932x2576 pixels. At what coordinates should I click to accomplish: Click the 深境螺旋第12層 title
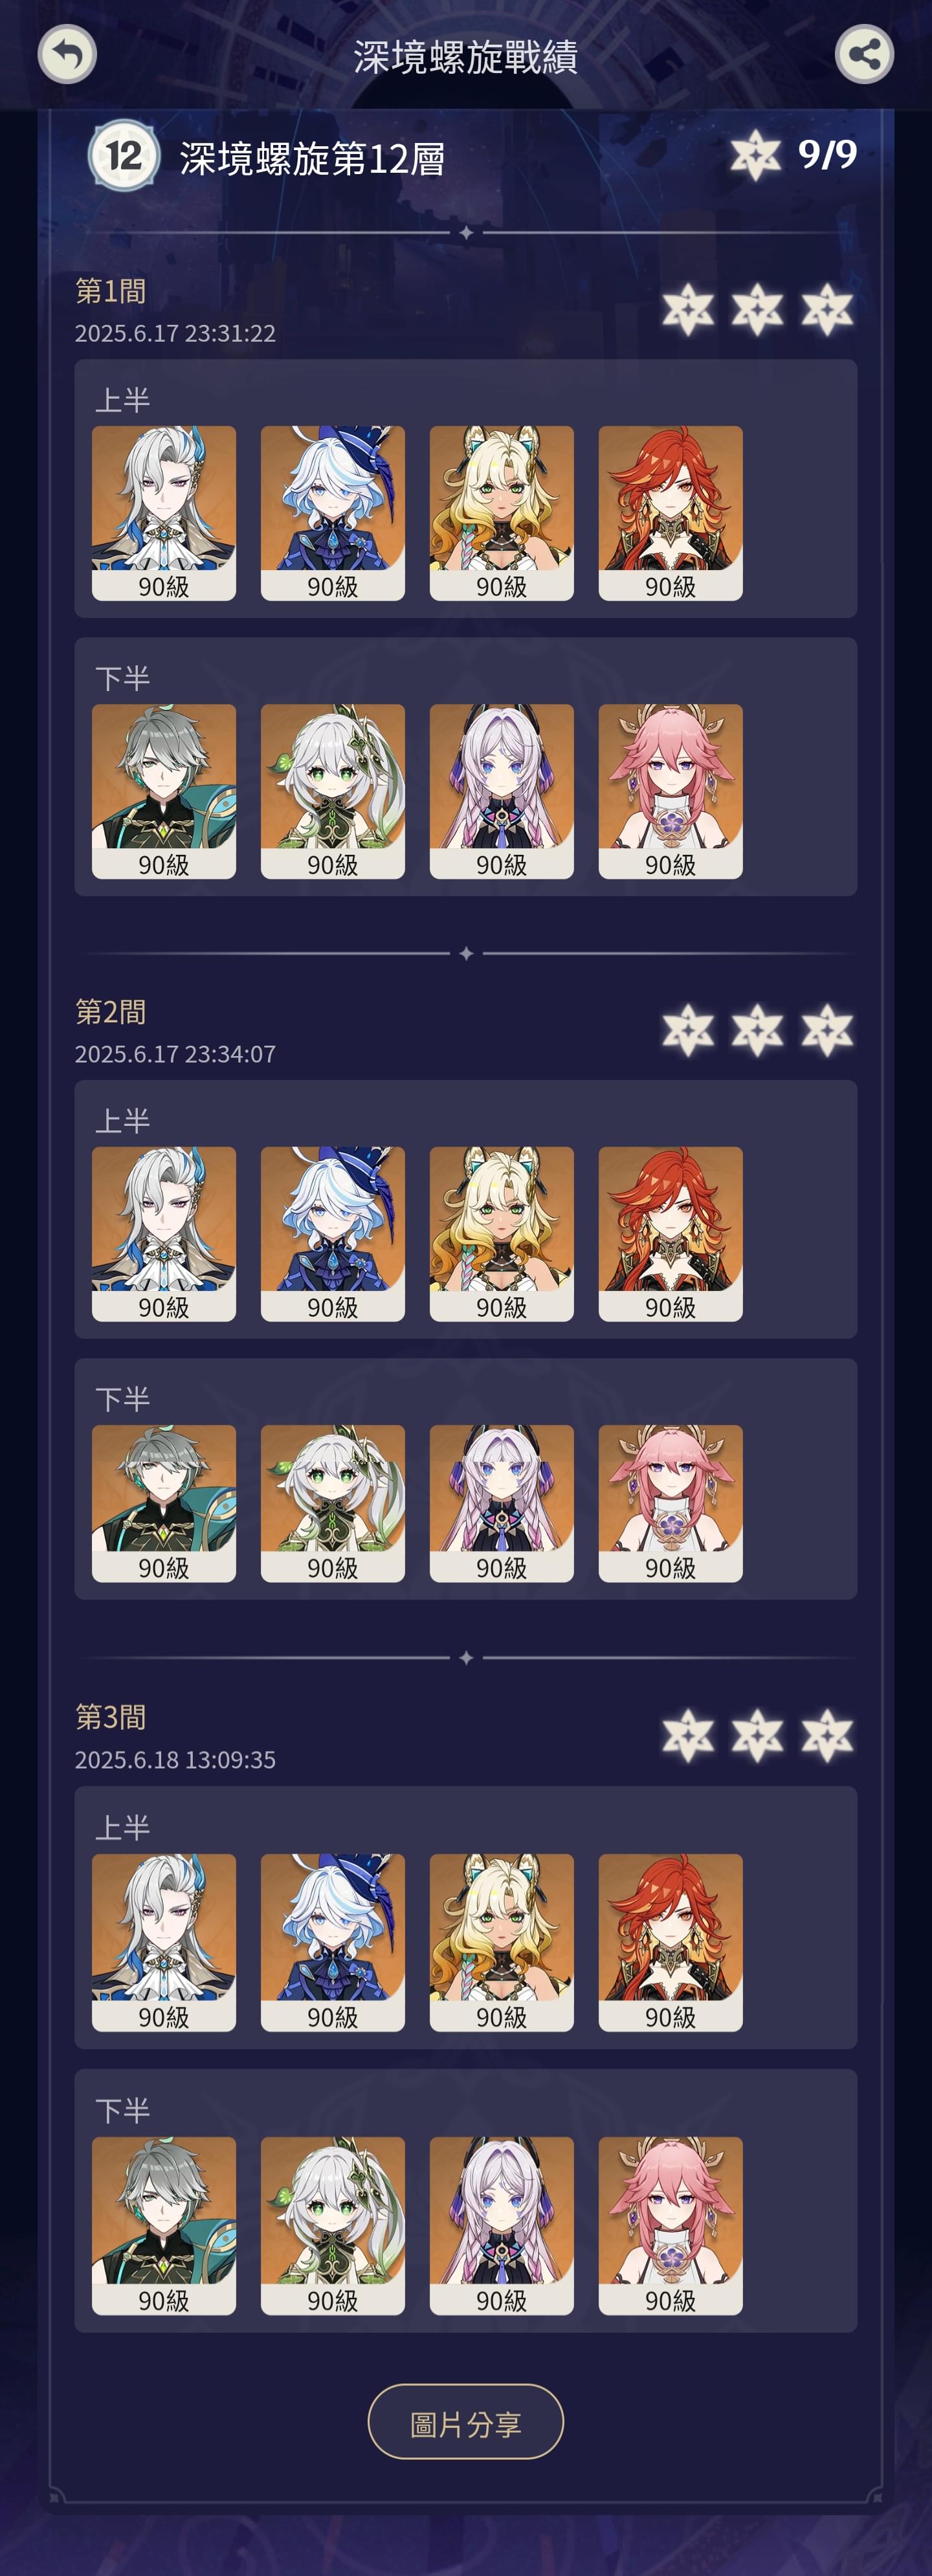[x=312, y=158]
